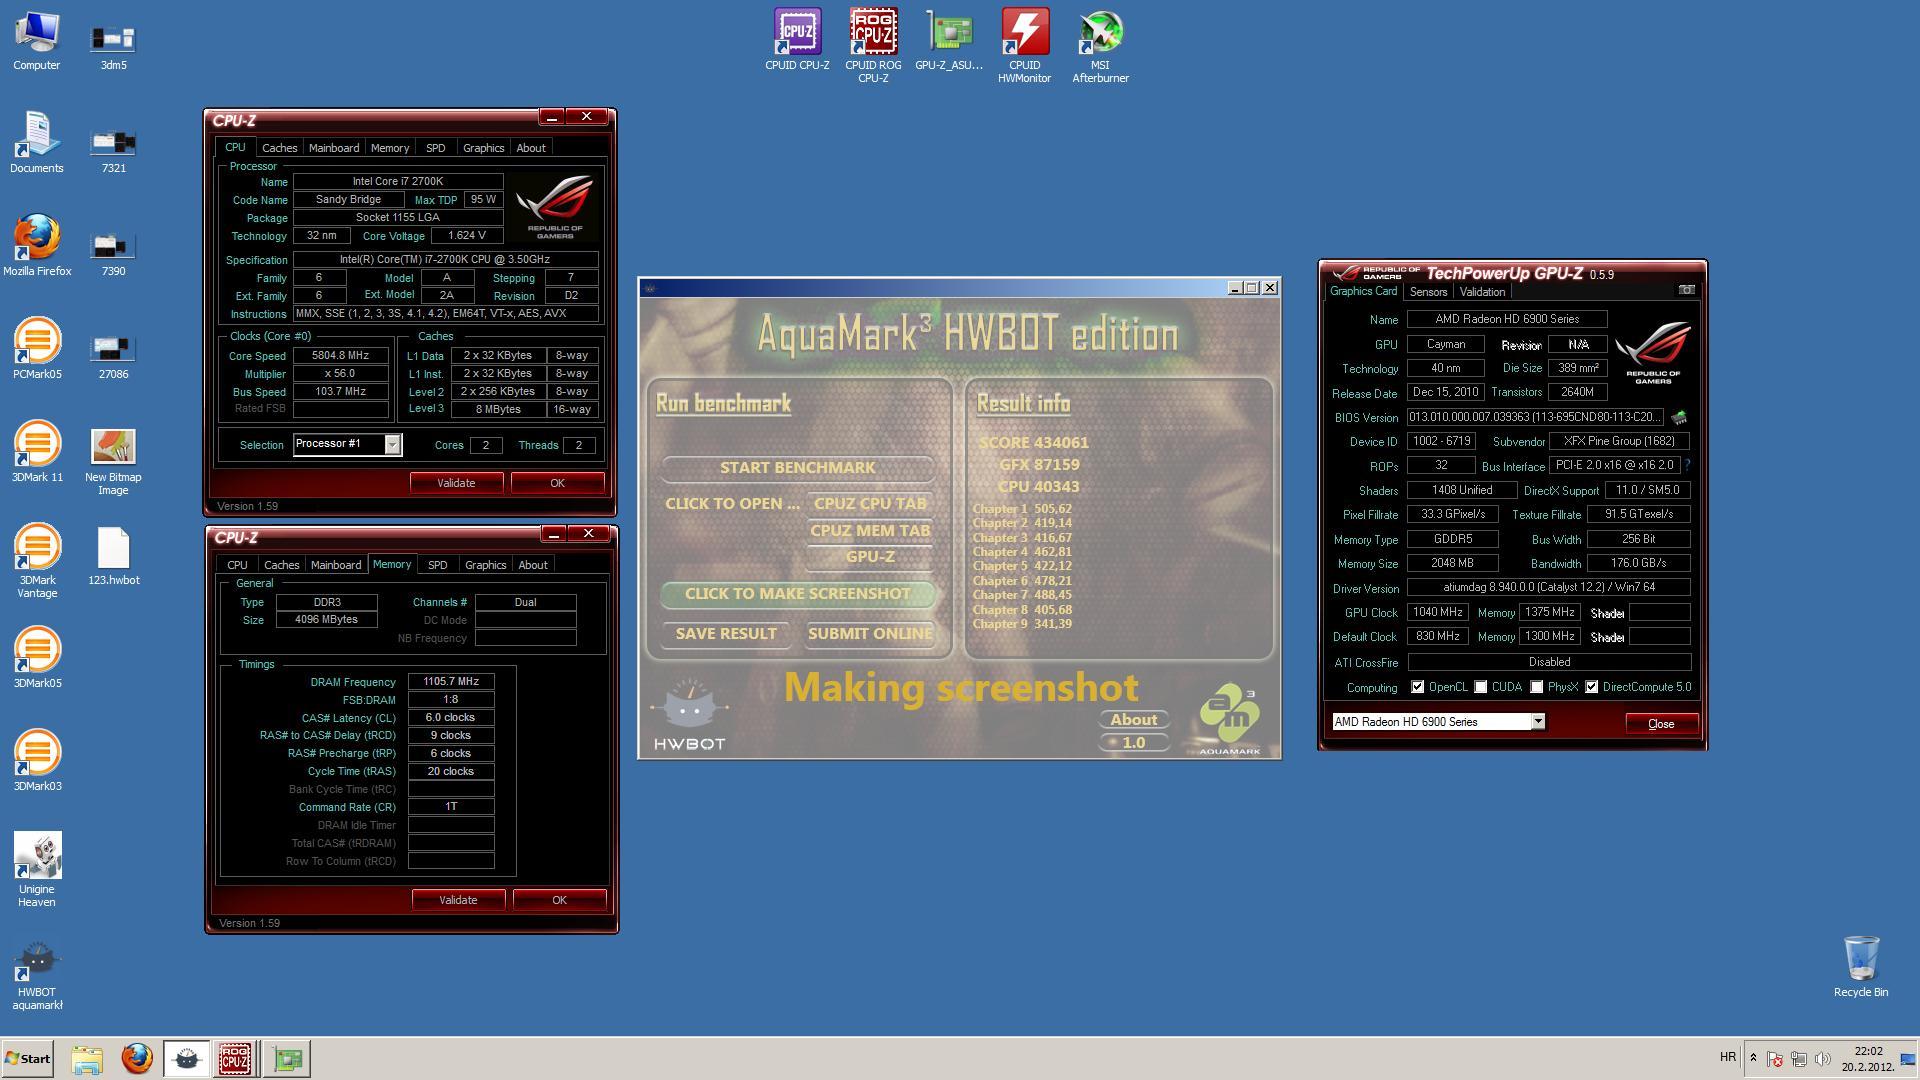Click START BENCHMARK in AquaMark
The height and width of the screenshot is (1080, 1920).
(x=797, y=468)
